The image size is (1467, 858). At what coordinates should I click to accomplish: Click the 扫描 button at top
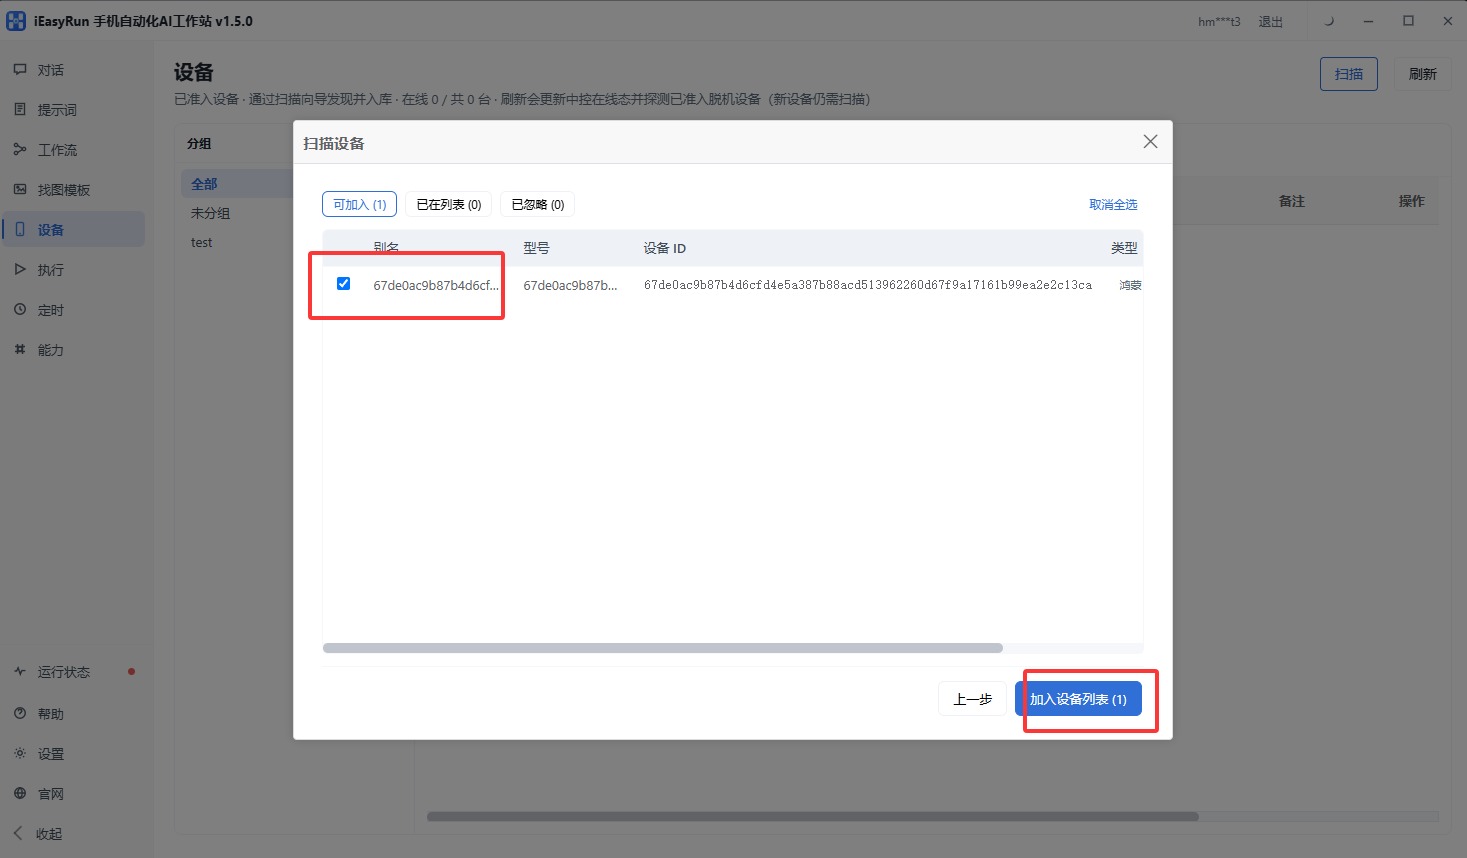(1349, 74)
